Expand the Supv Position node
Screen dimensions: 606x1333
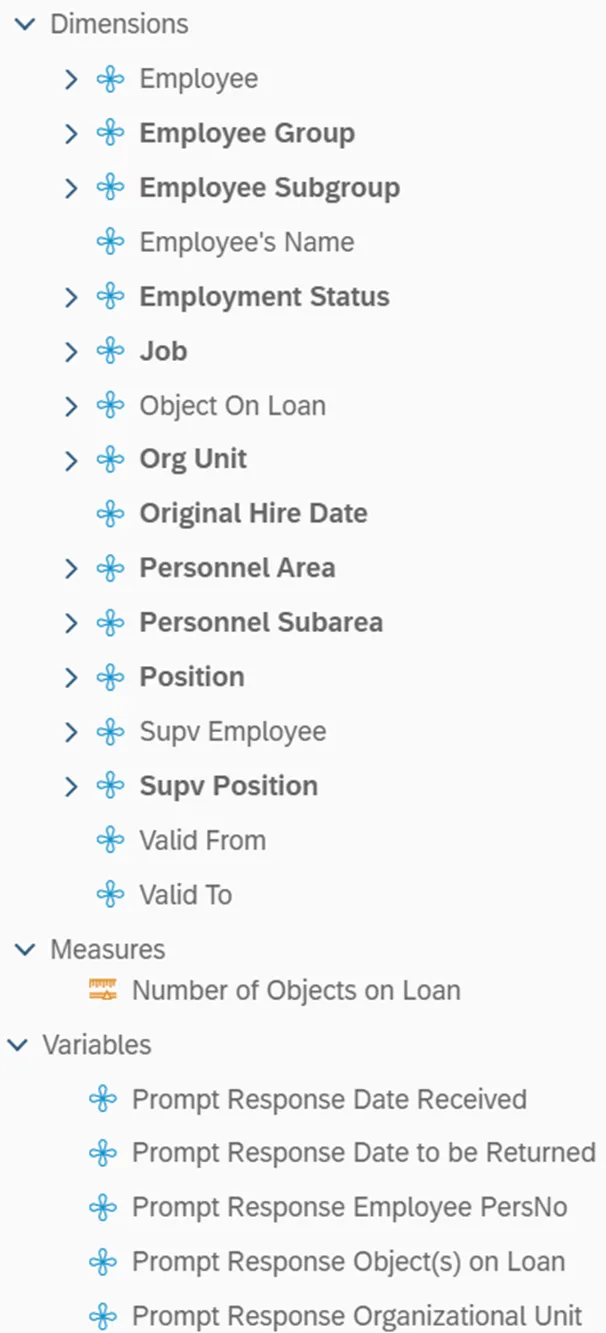[70, 786]
